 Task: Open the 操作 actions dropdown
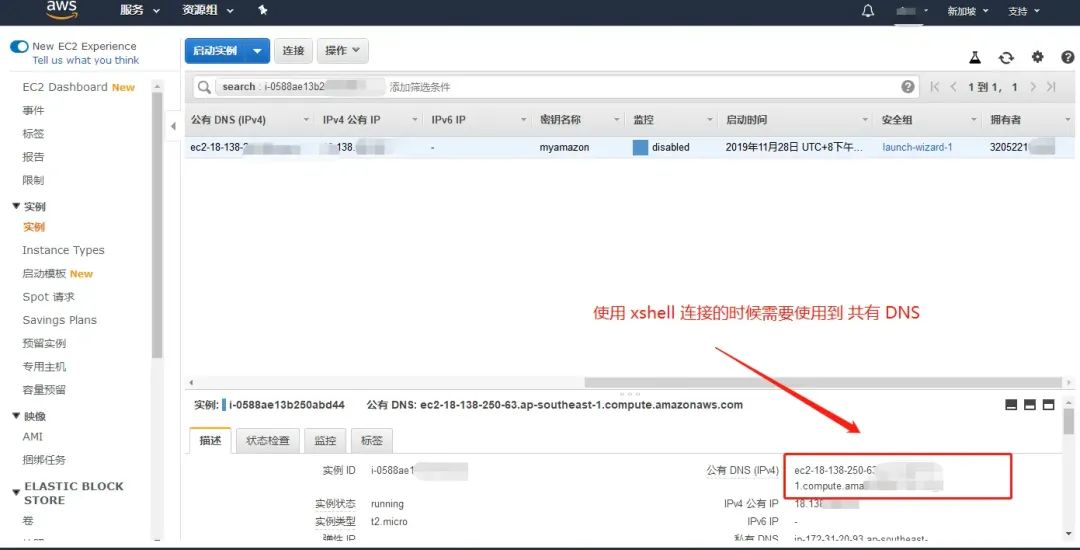click(x=342, y=51)
